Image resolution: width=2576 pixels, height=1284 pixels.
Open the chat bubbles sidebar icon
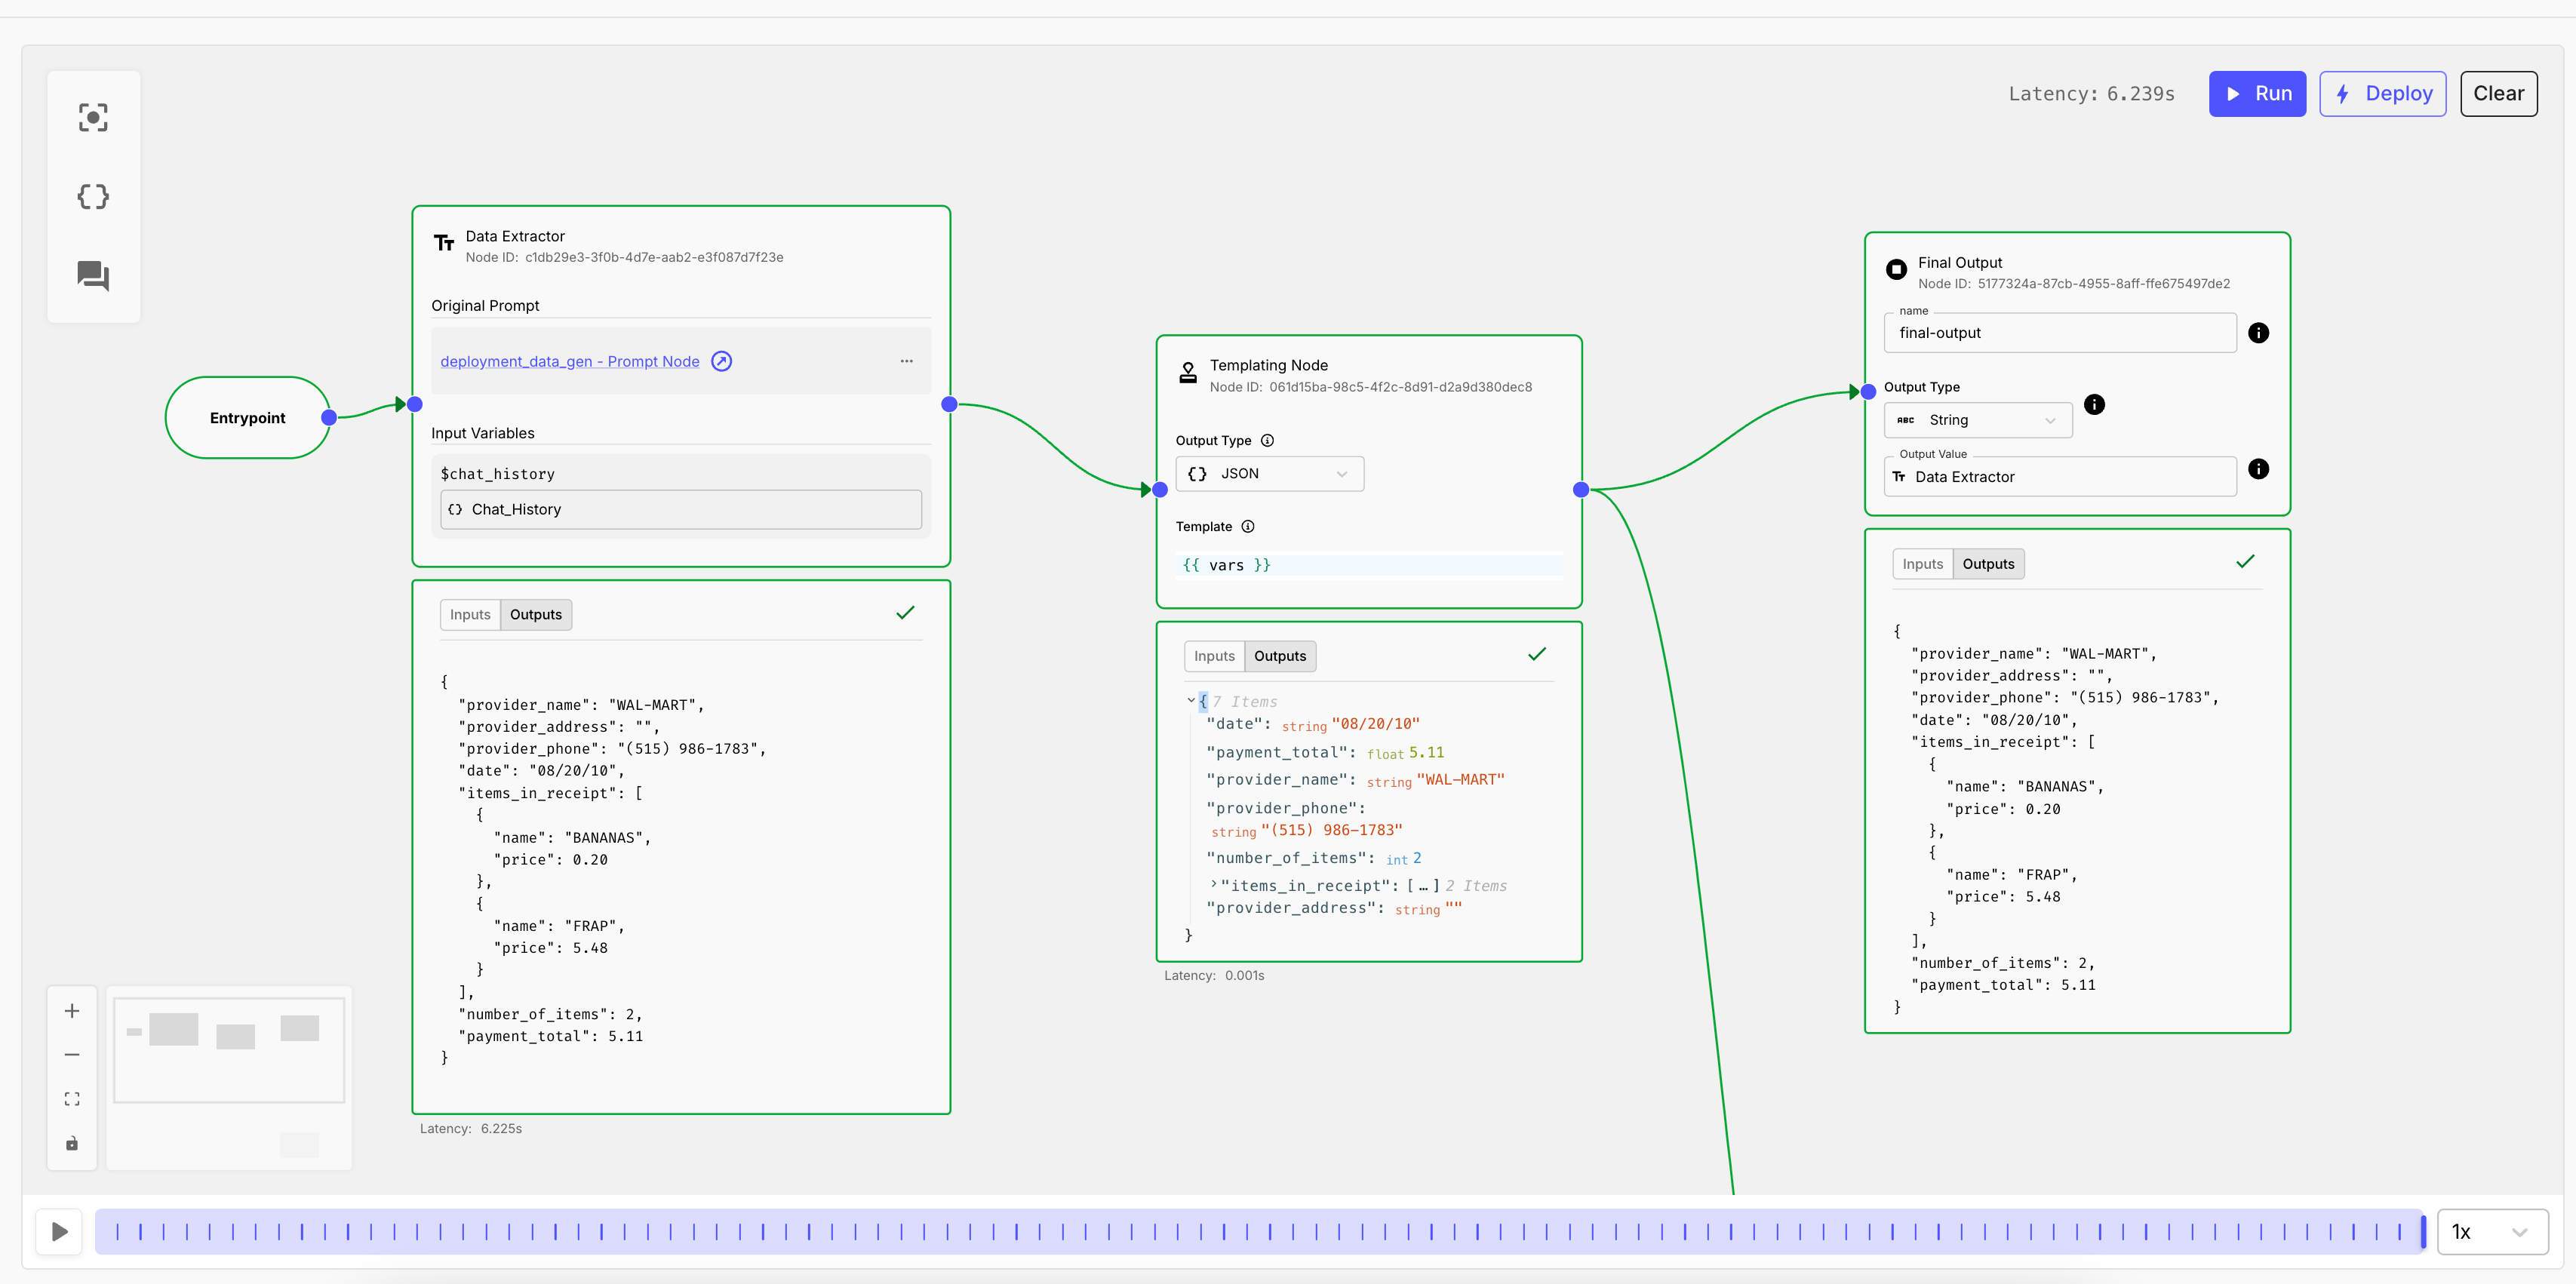tap(93, 275)
